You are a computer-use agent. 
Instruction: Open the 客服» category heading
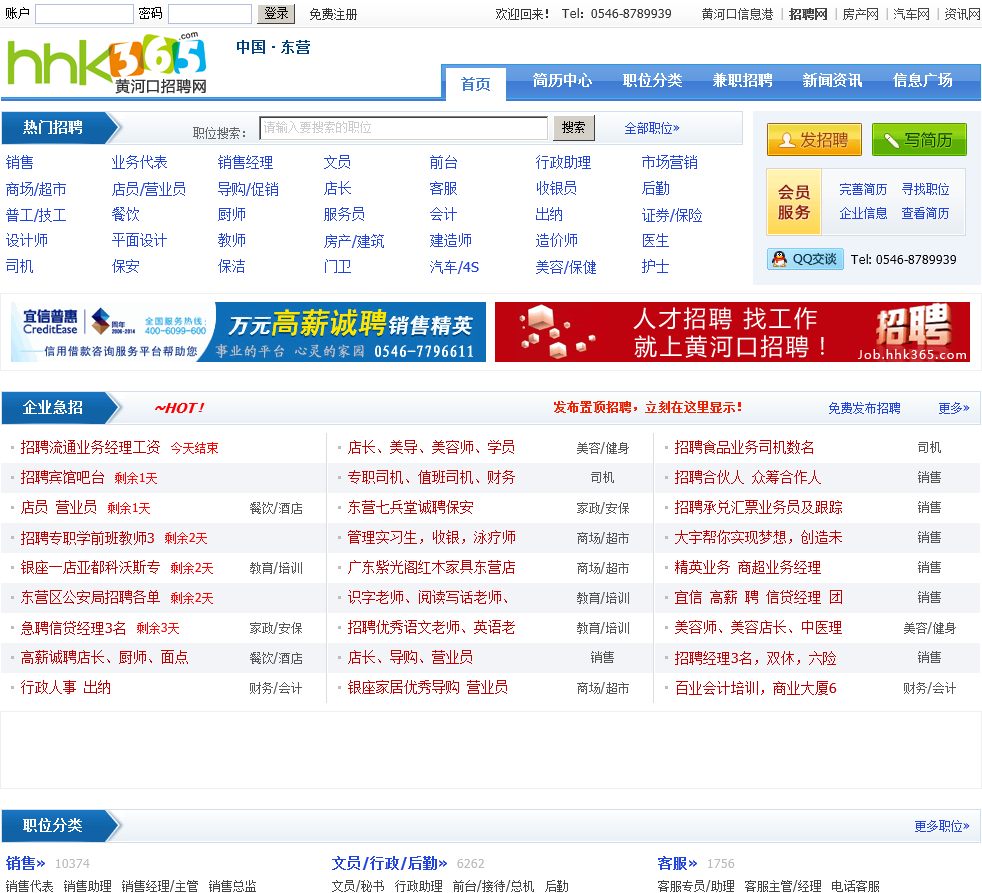point(677,863)
